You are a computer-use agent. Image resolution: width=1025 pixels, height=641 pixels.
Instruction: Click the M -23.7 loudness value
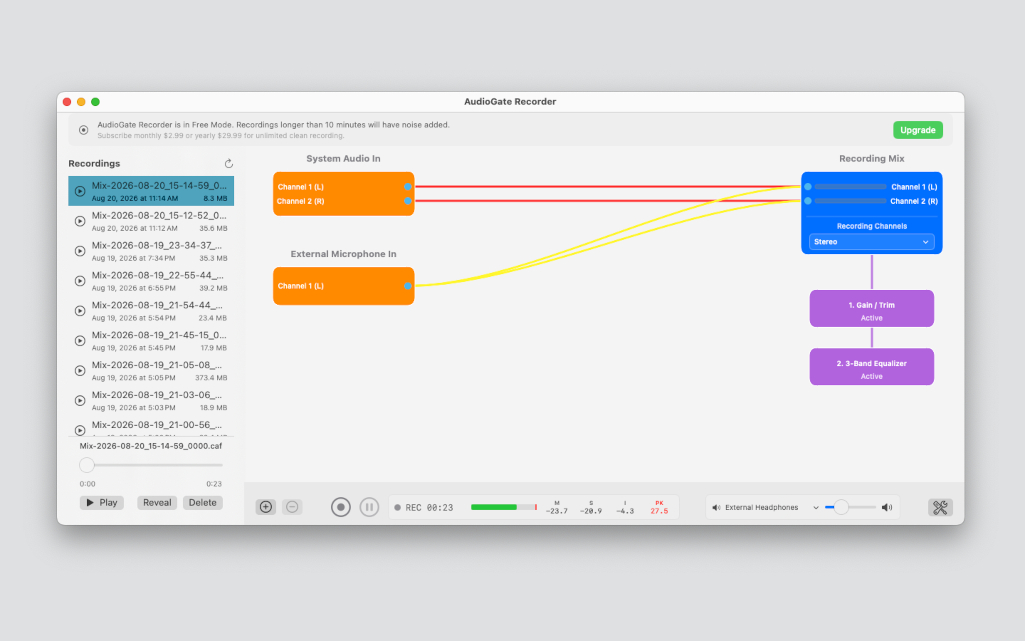pos(557,508)
